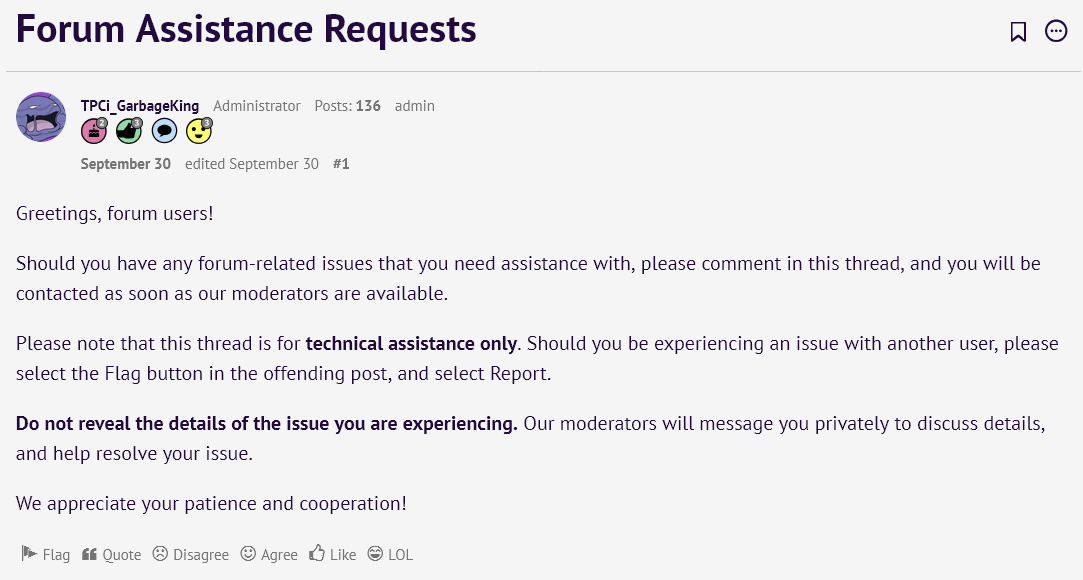The image size is (1083, 580).
Task: Flag this post
Action: point(46,554)
